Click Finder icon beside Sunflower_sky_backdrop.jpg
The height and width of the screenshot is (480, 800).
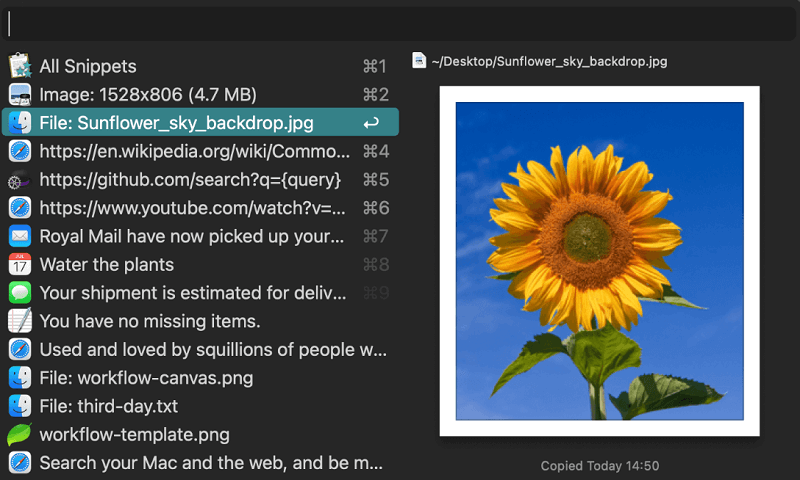(x=20, y=122)
